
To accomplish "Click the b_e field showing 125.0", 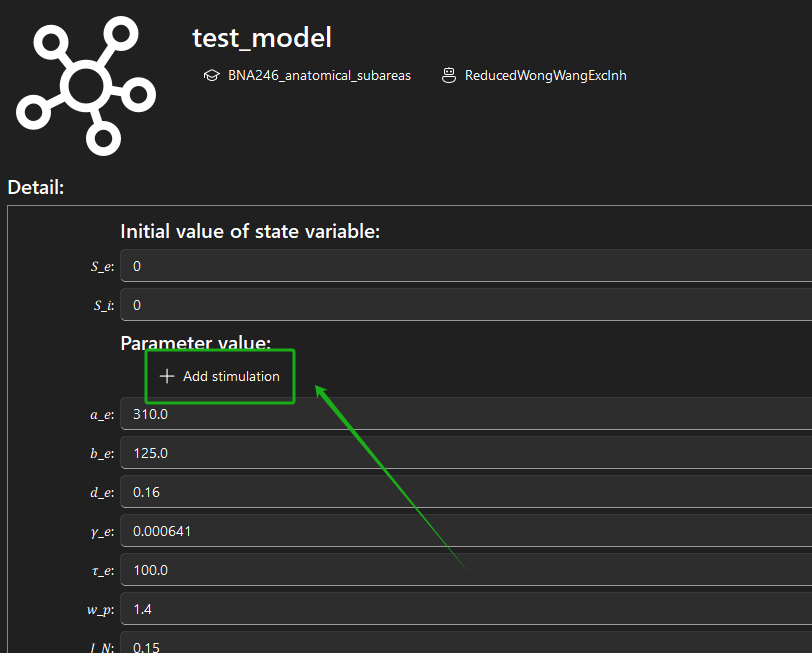I will (x=466, y=453).
